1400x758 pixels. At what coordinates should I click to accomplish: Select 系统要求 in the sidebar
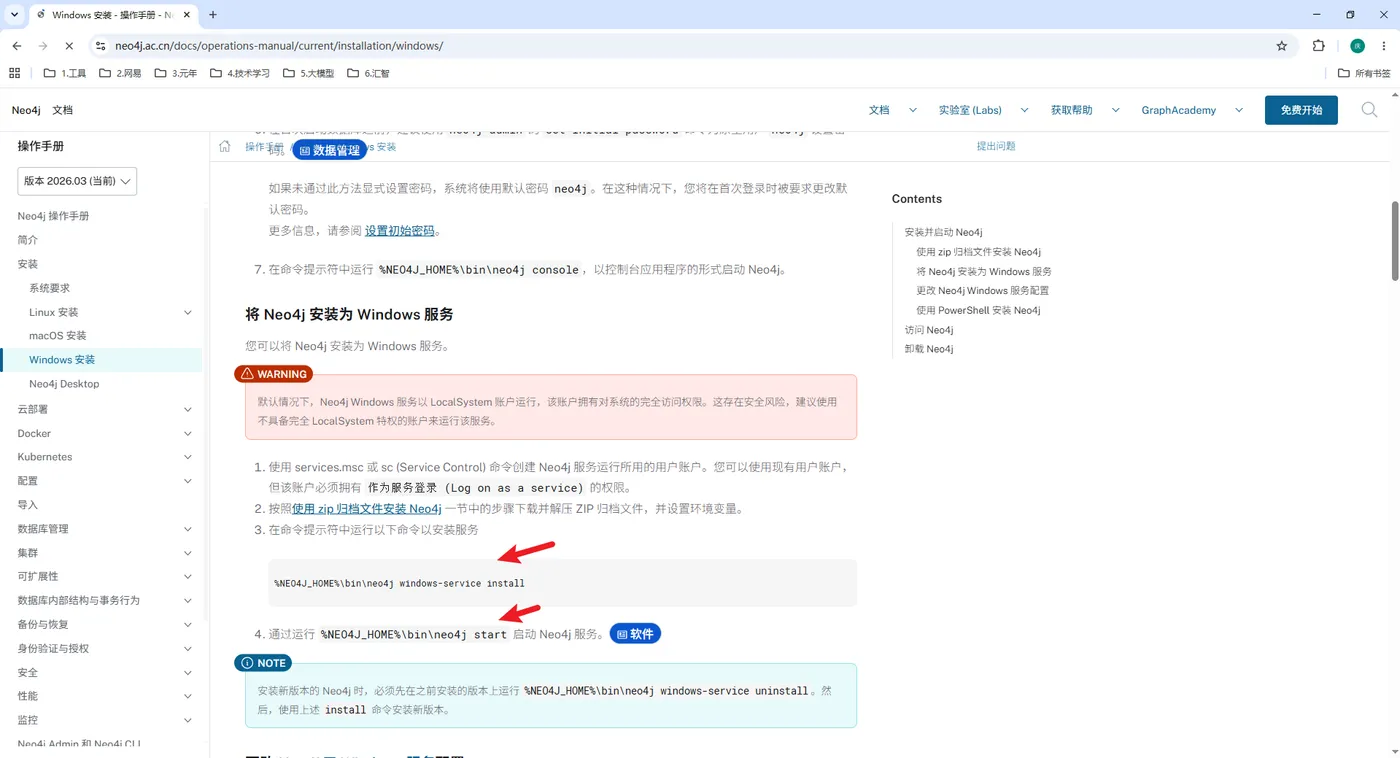coord(50,288)
